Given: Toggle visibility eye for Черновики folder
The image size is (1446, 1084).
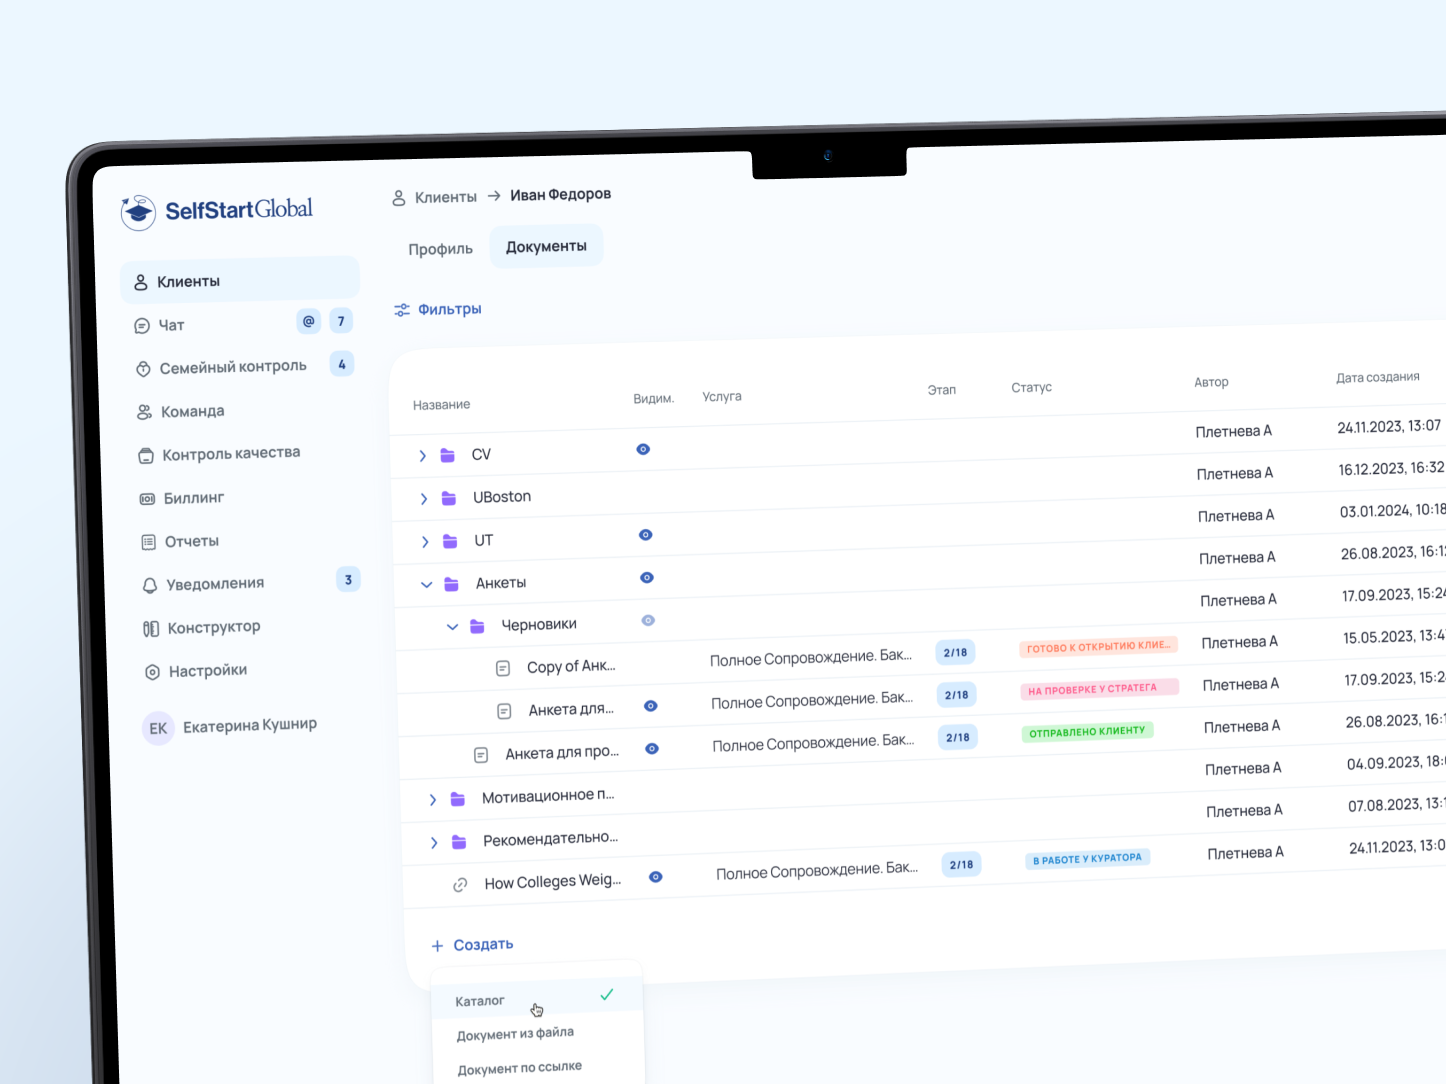Looking at the screenshot, I should (648, 621).
